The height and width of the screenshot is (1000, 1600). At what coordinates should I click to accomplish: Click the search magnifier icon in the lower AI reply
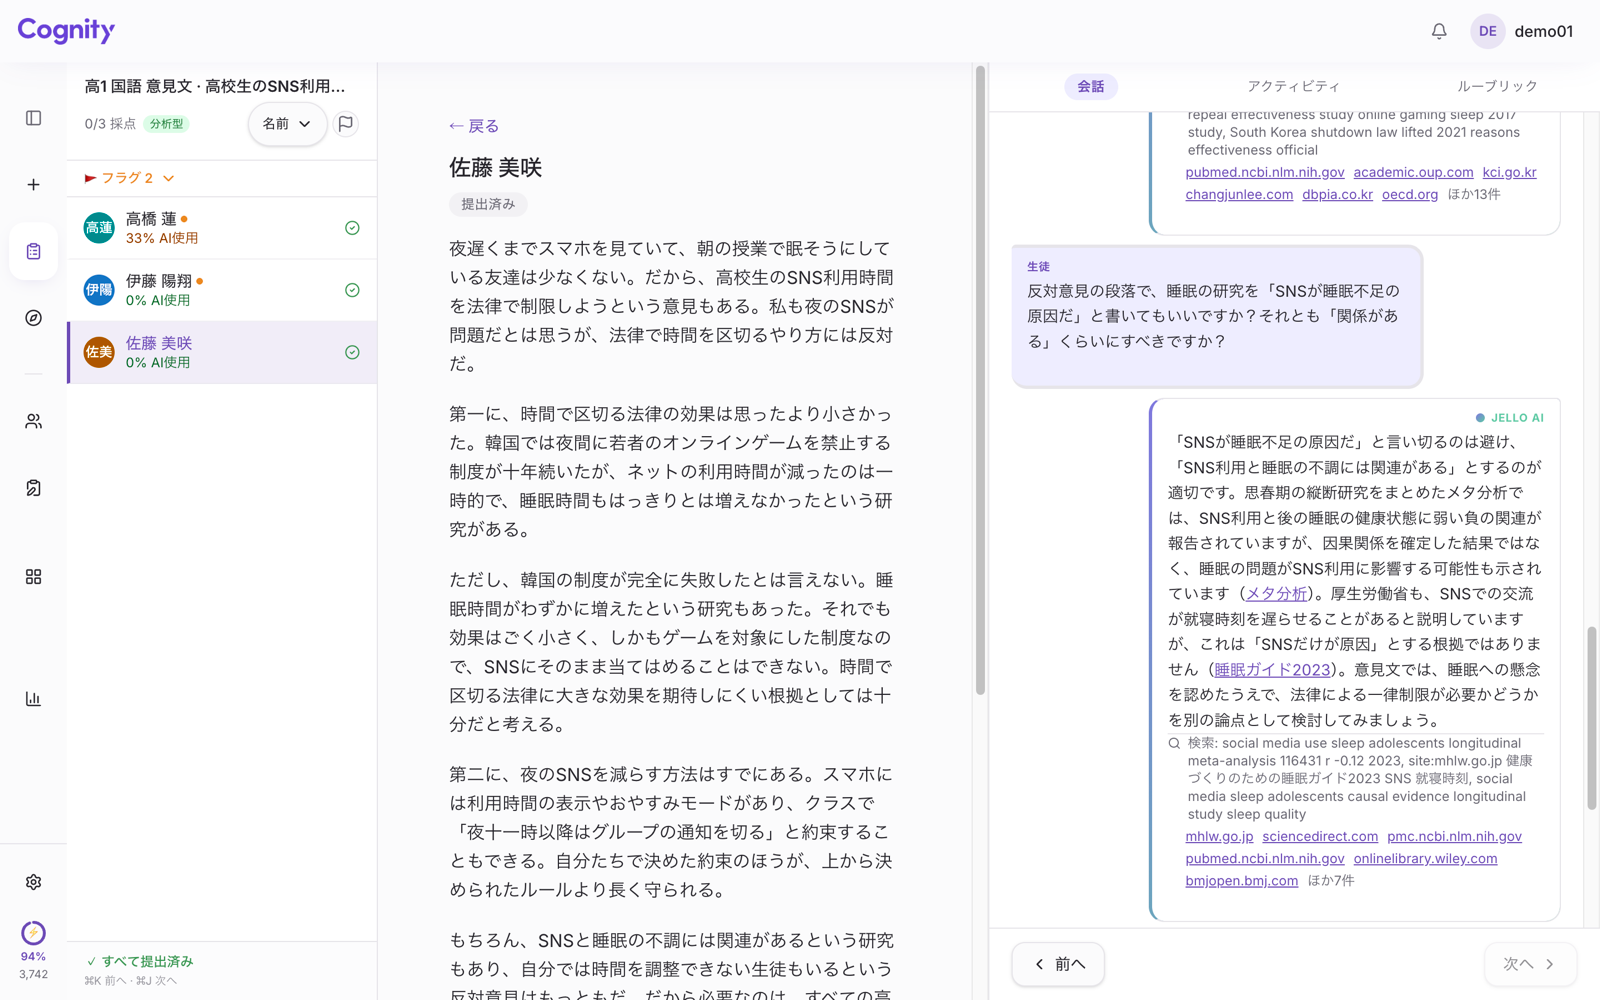(x=1174, y=743)
